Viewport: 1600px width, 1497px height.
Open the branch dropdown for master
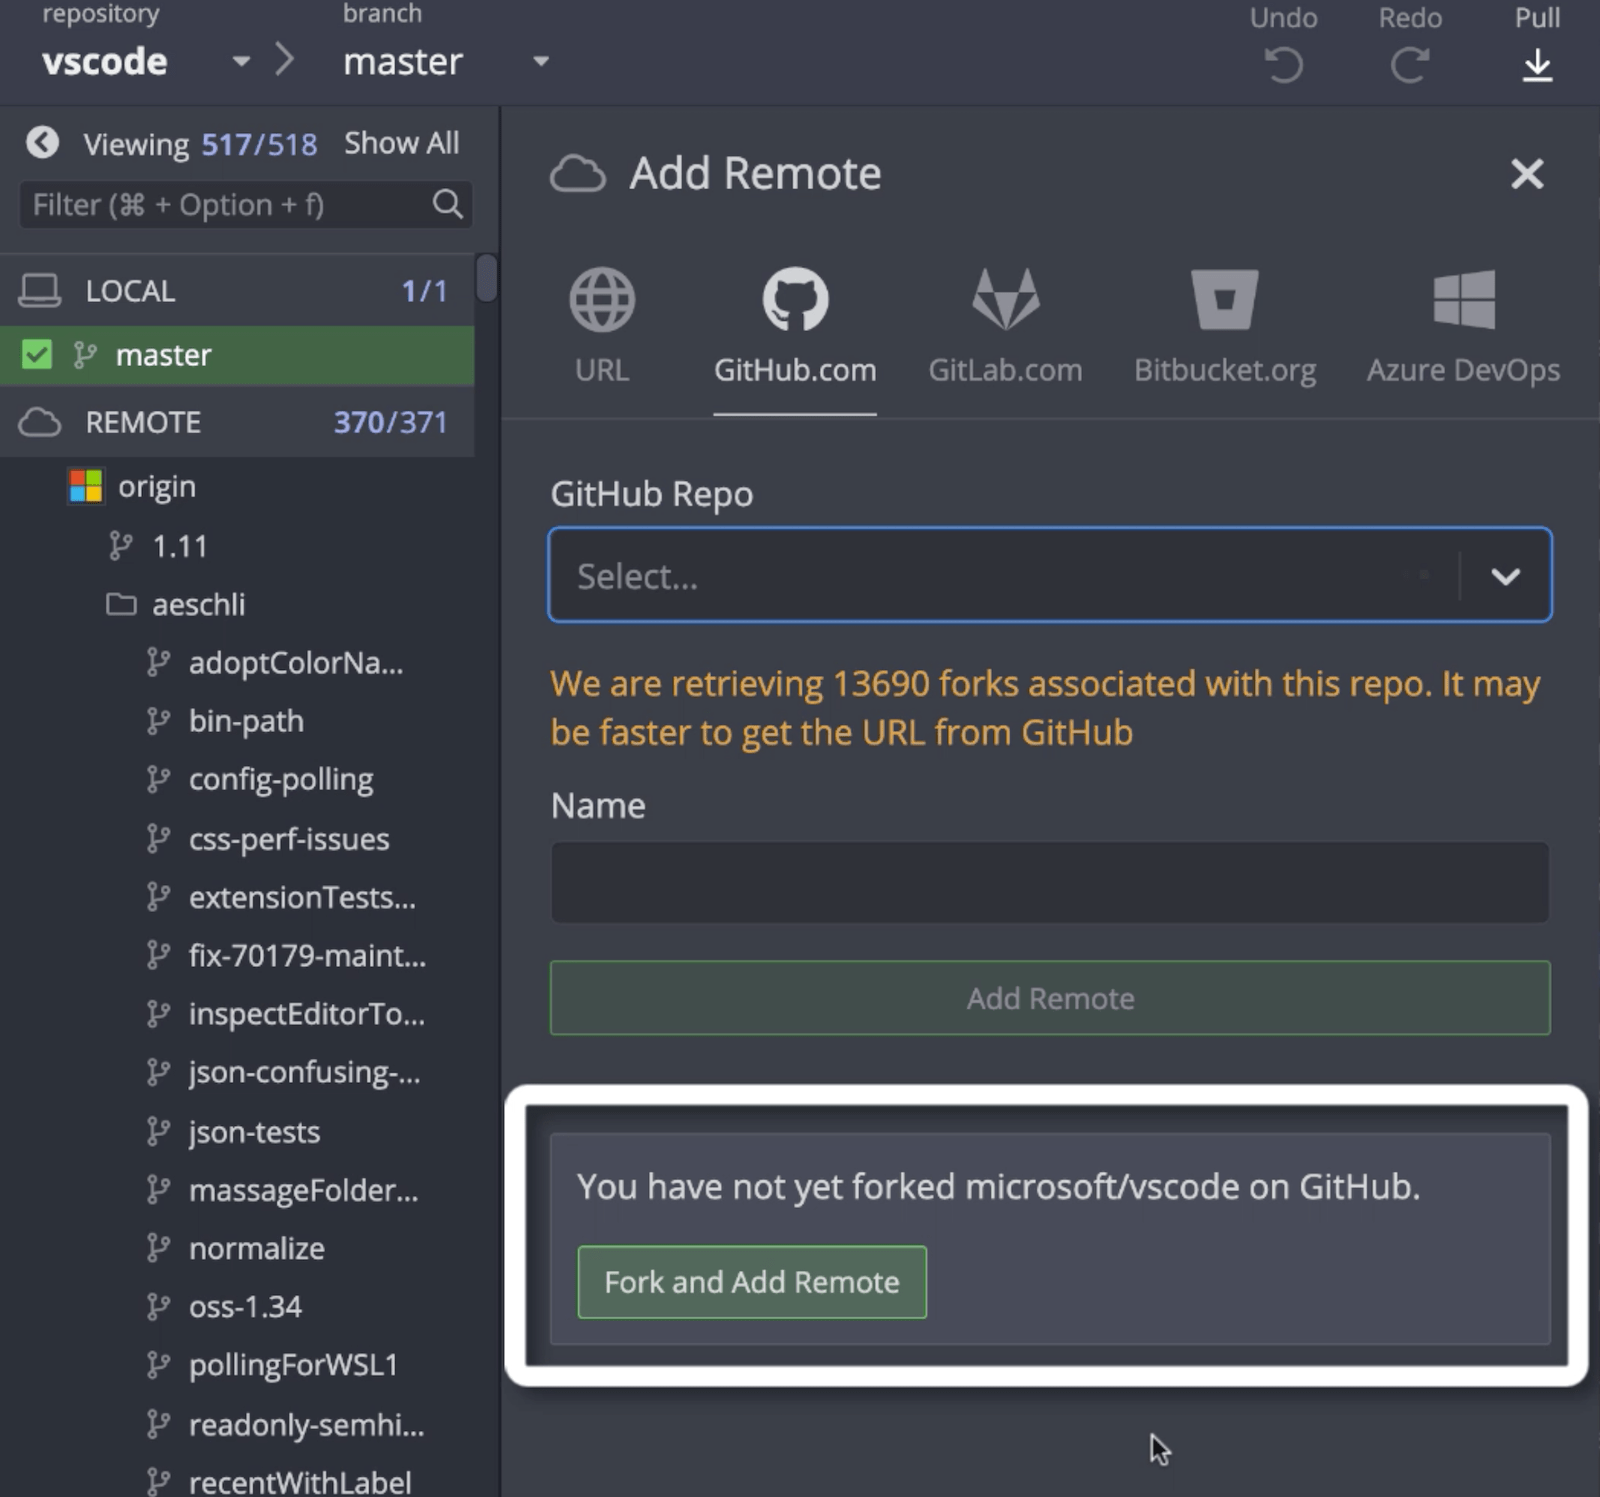click(540, 61)
